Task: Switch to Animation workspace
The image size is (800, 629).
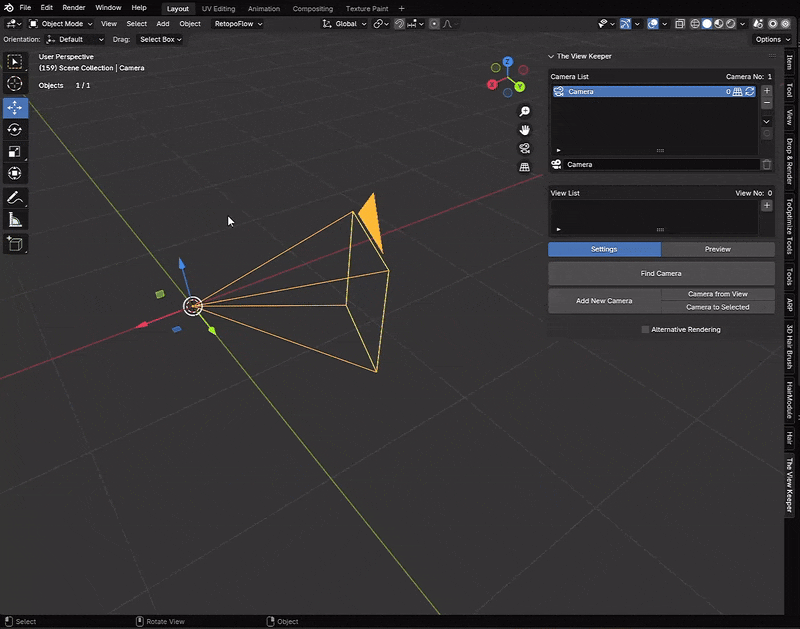Action: pos(264,9)
